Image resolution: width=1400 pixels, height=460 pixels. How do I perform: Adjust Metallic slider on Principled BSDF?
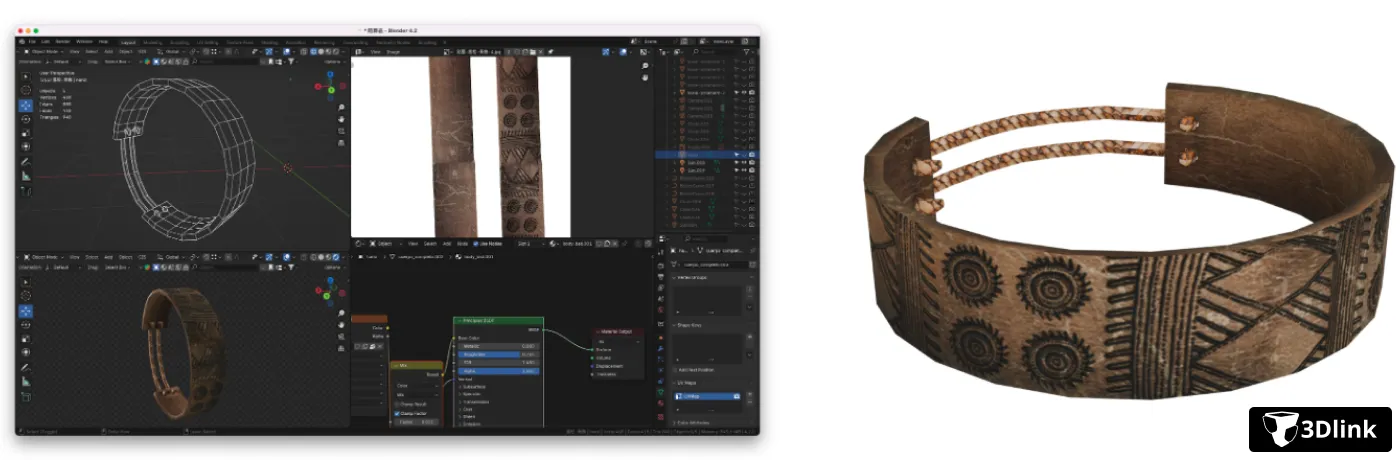click(x=498, y=346)
